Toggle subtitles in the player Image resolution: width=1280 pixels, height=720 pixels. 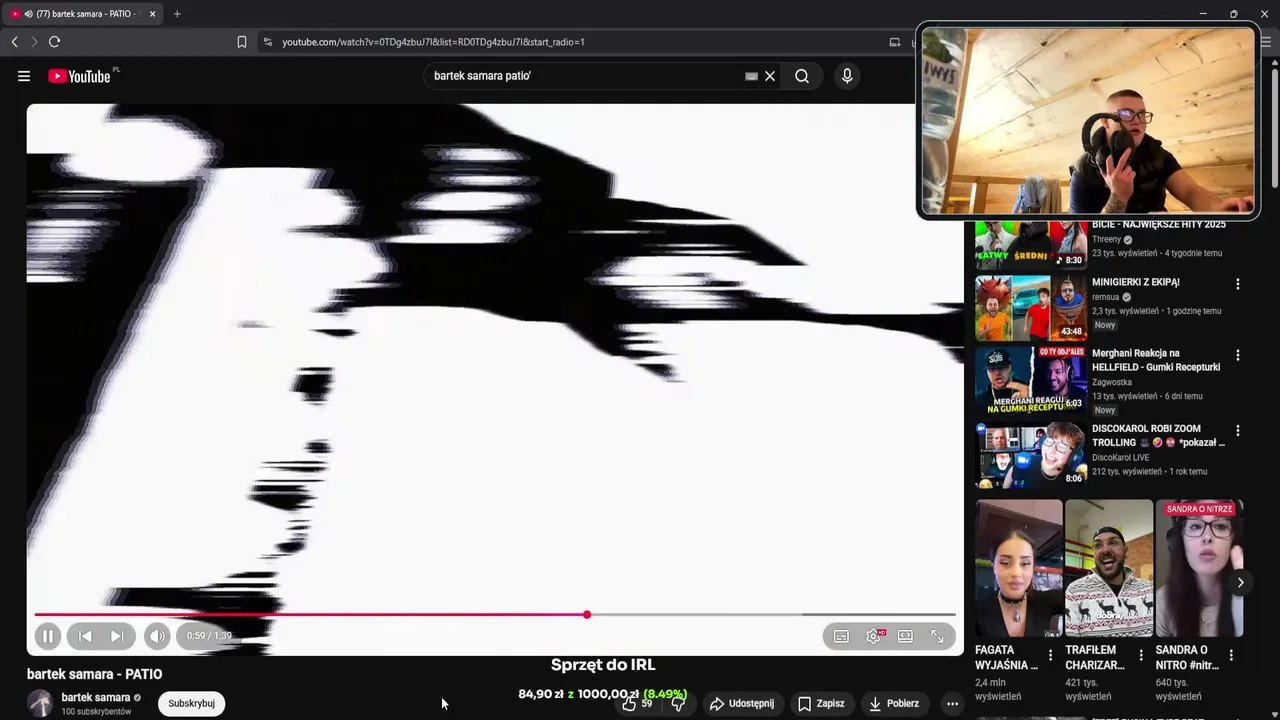(x=841, y=636)
